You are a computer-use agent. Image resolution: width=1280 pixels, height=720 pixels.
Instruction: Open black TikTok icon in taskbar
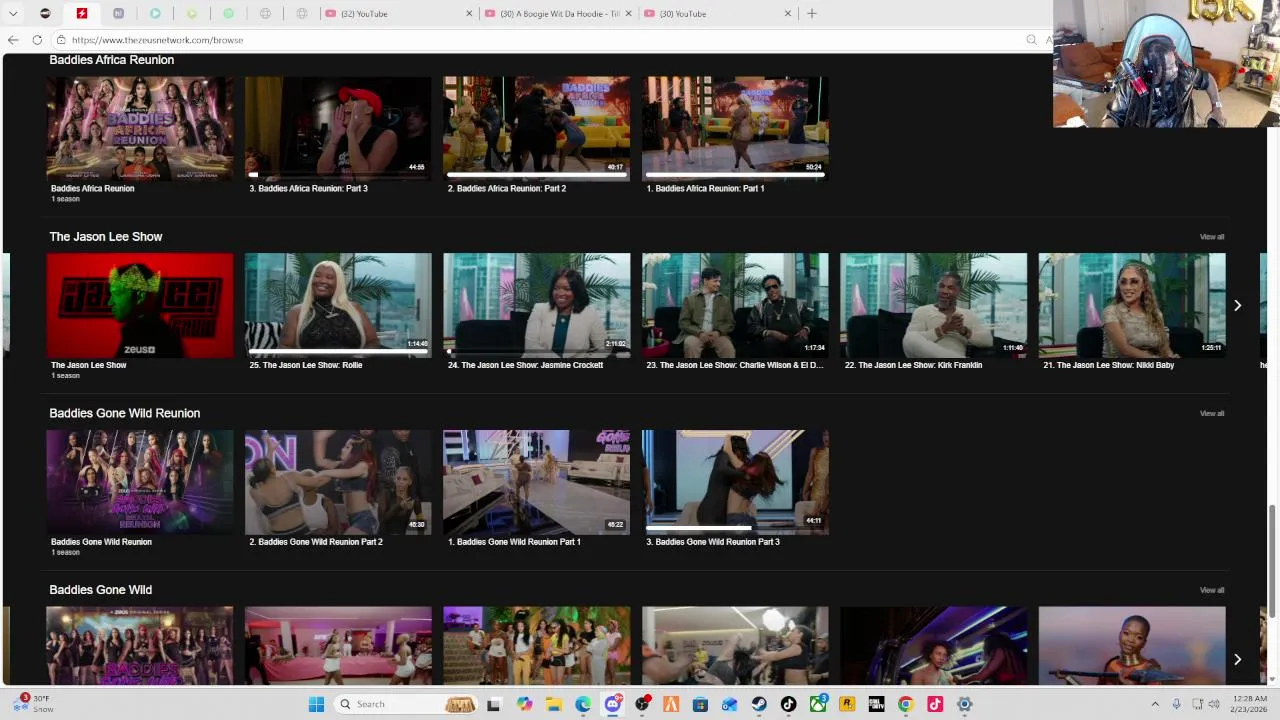pyautogui.click(x=788, y=704)
